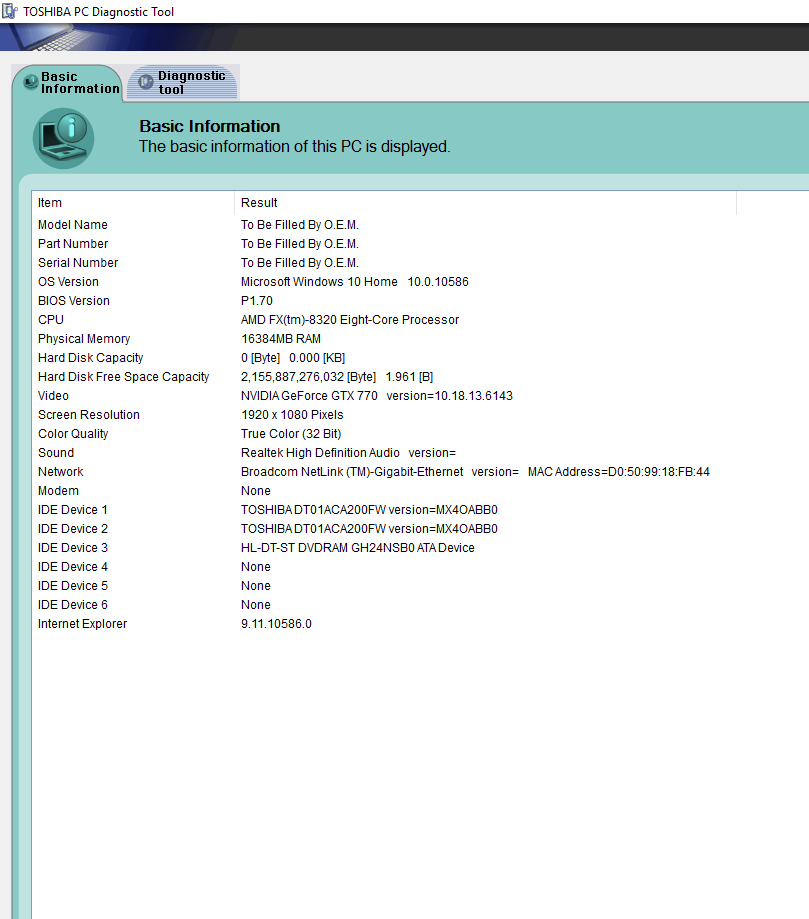Viewport: 809px width, 919px height.
Task: Select the Modem row label
Action: point(59,491)
